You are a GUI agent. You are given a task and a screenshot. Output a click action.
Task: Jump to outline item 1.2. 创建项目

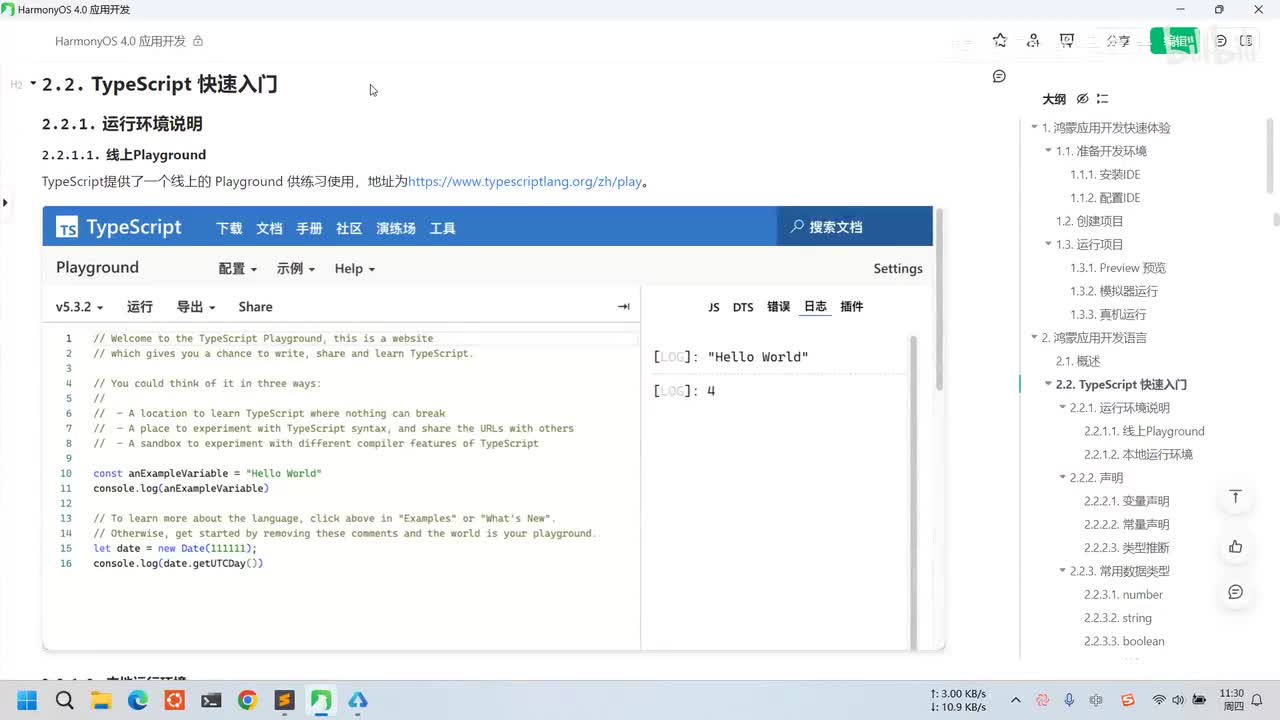point(1090,221)
